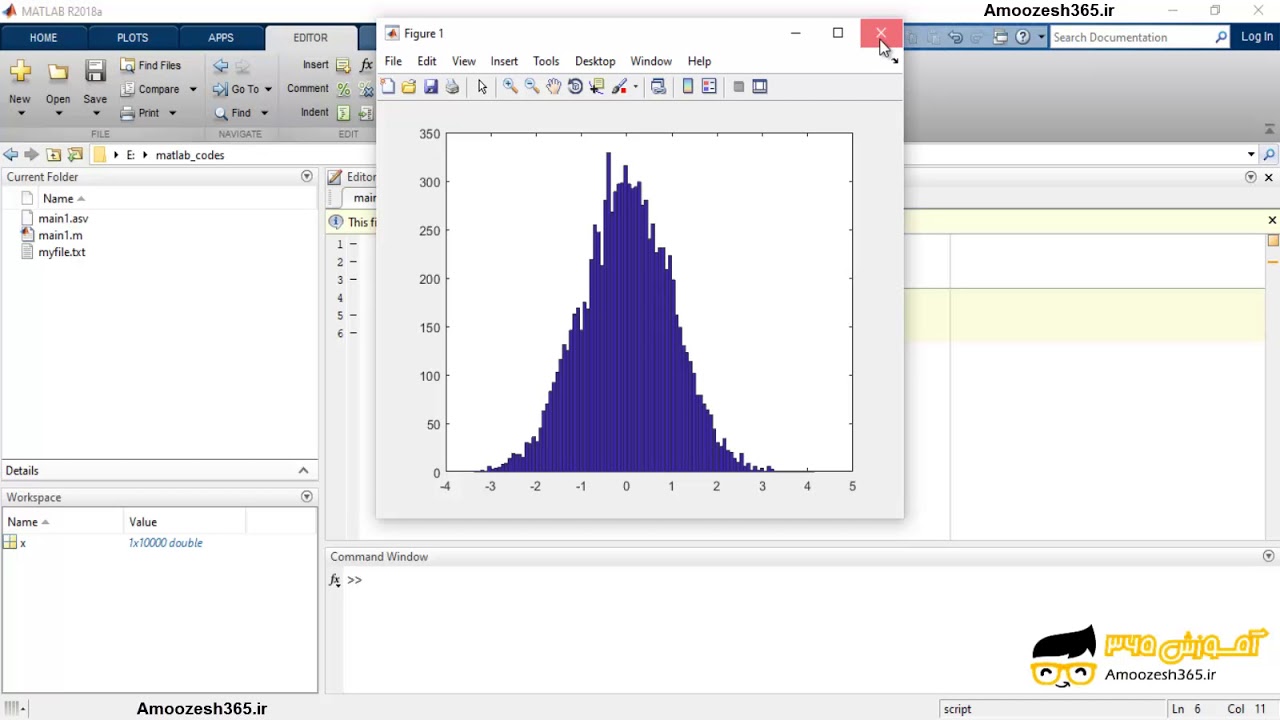This screenshot has height=720, width=1280.
Task: Open the View menu in Figure 1
Action: point(464,61)
